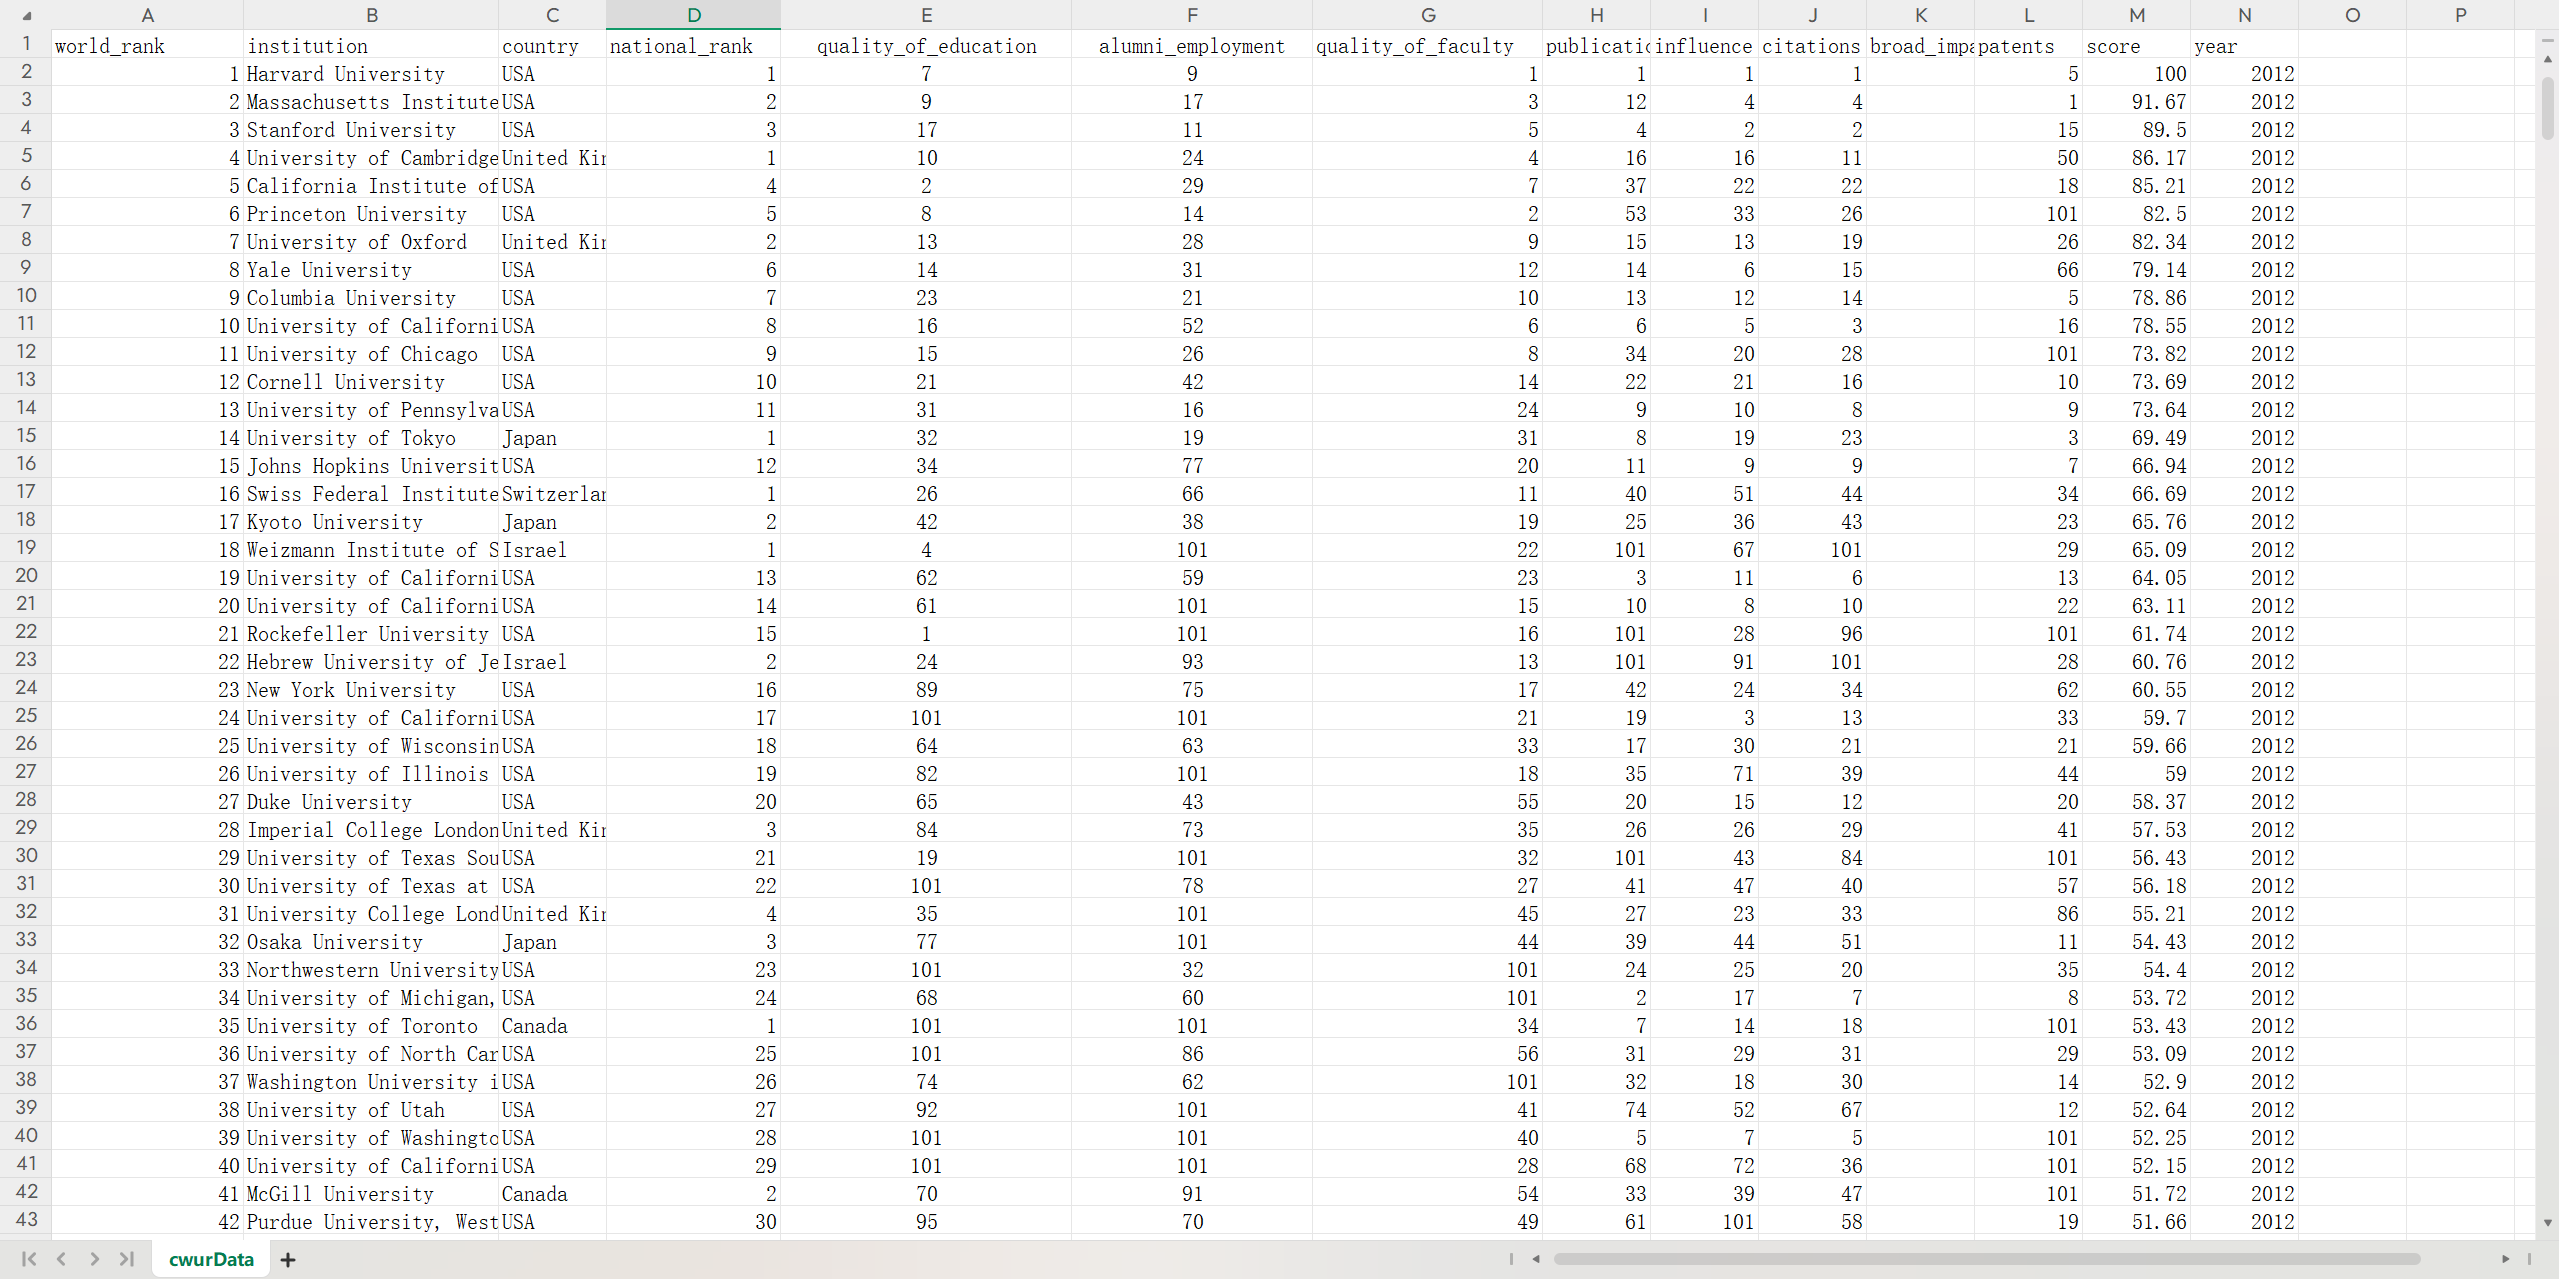Click the vertical scrollbar thumb

pyautogui.click(x=2547, y=106)
